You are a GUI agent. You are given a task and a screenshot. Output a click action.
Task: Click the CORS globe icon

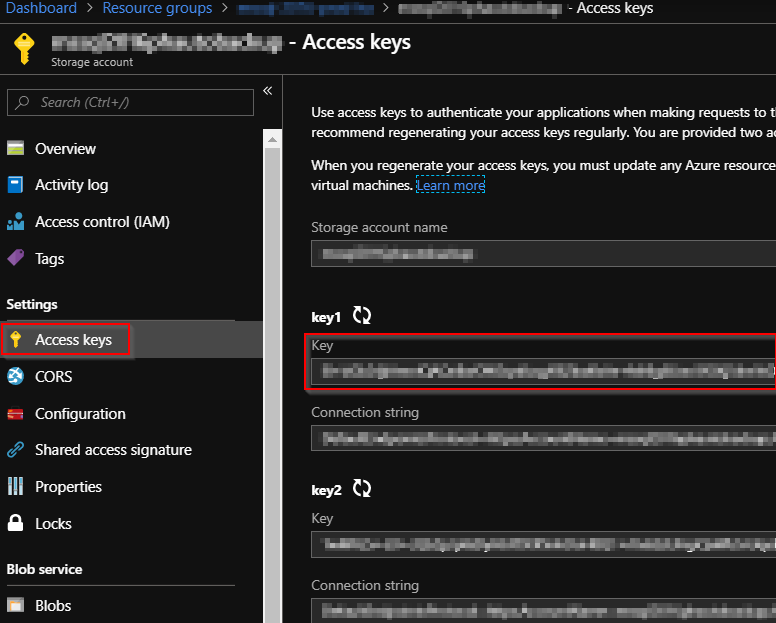coord(15,376)
